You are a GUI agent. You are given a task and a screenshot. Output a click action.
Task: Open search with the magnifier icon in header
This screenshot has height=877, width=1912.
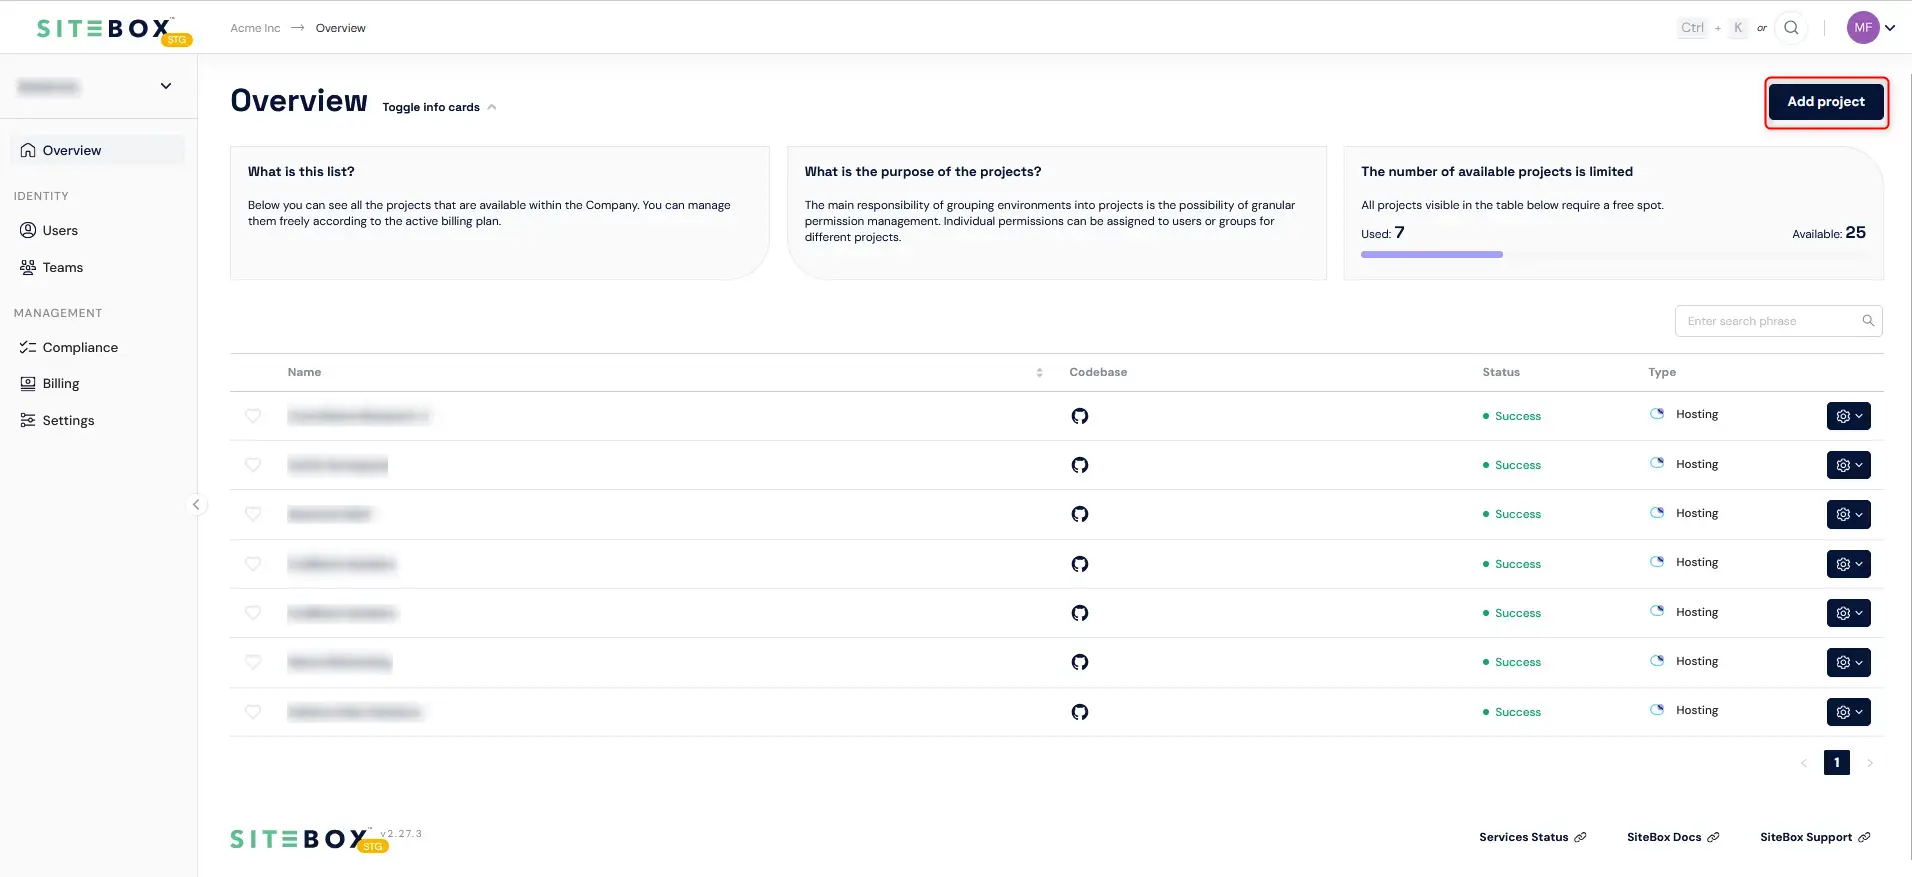1791,28
